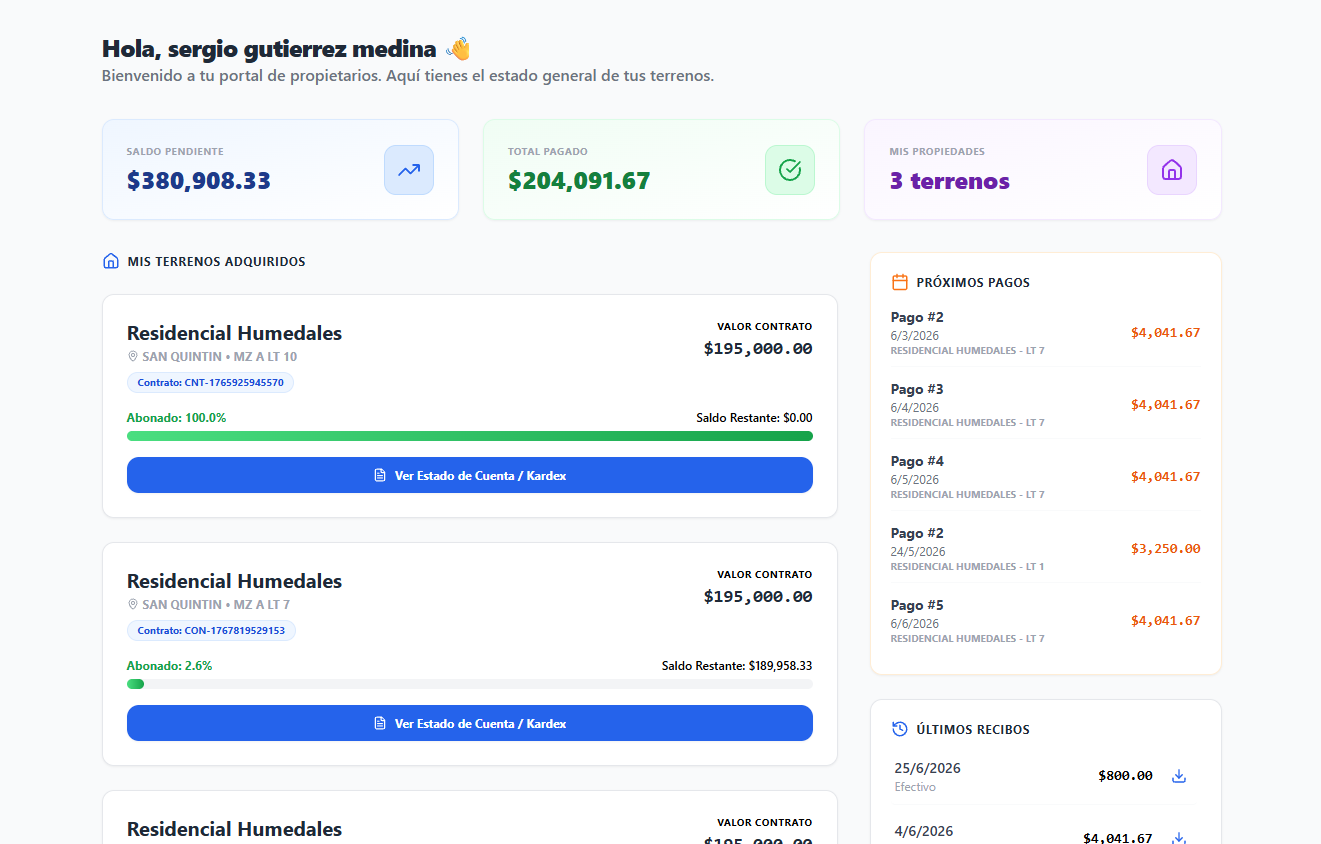The image size is (1321, 844).
Task: Click the $800.00 receipt amount
Action: tap(1125, 776)
